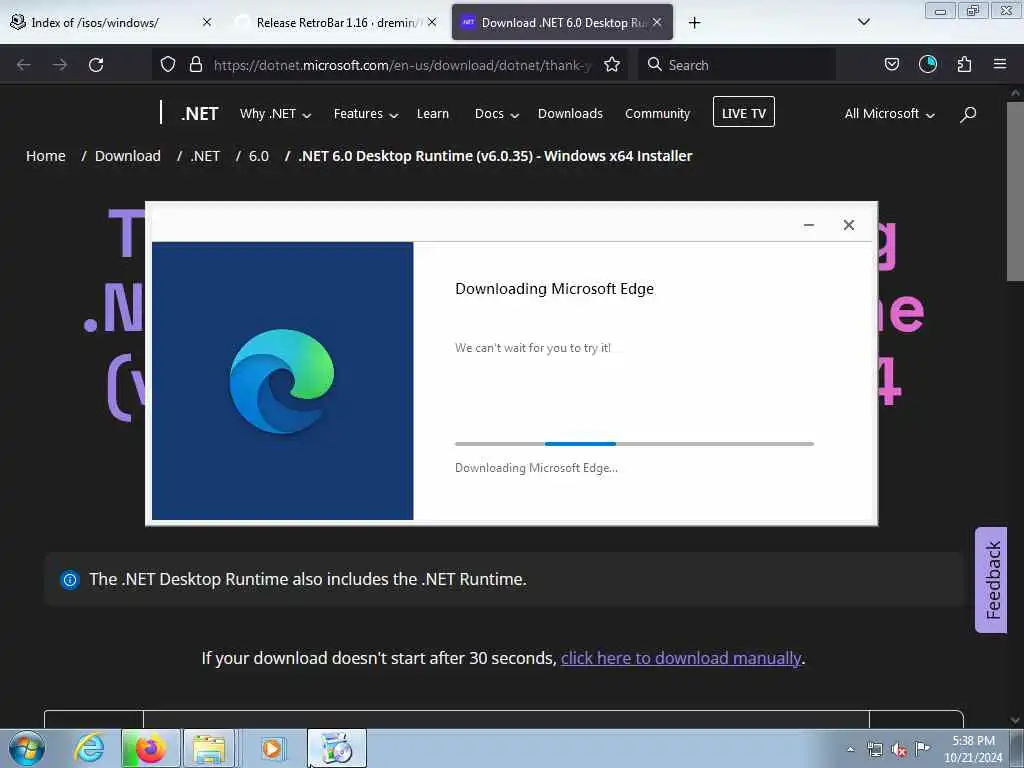The image size is (1024, 768).
Task: Click the LIVE TV button
Action: tap(743, 112)
